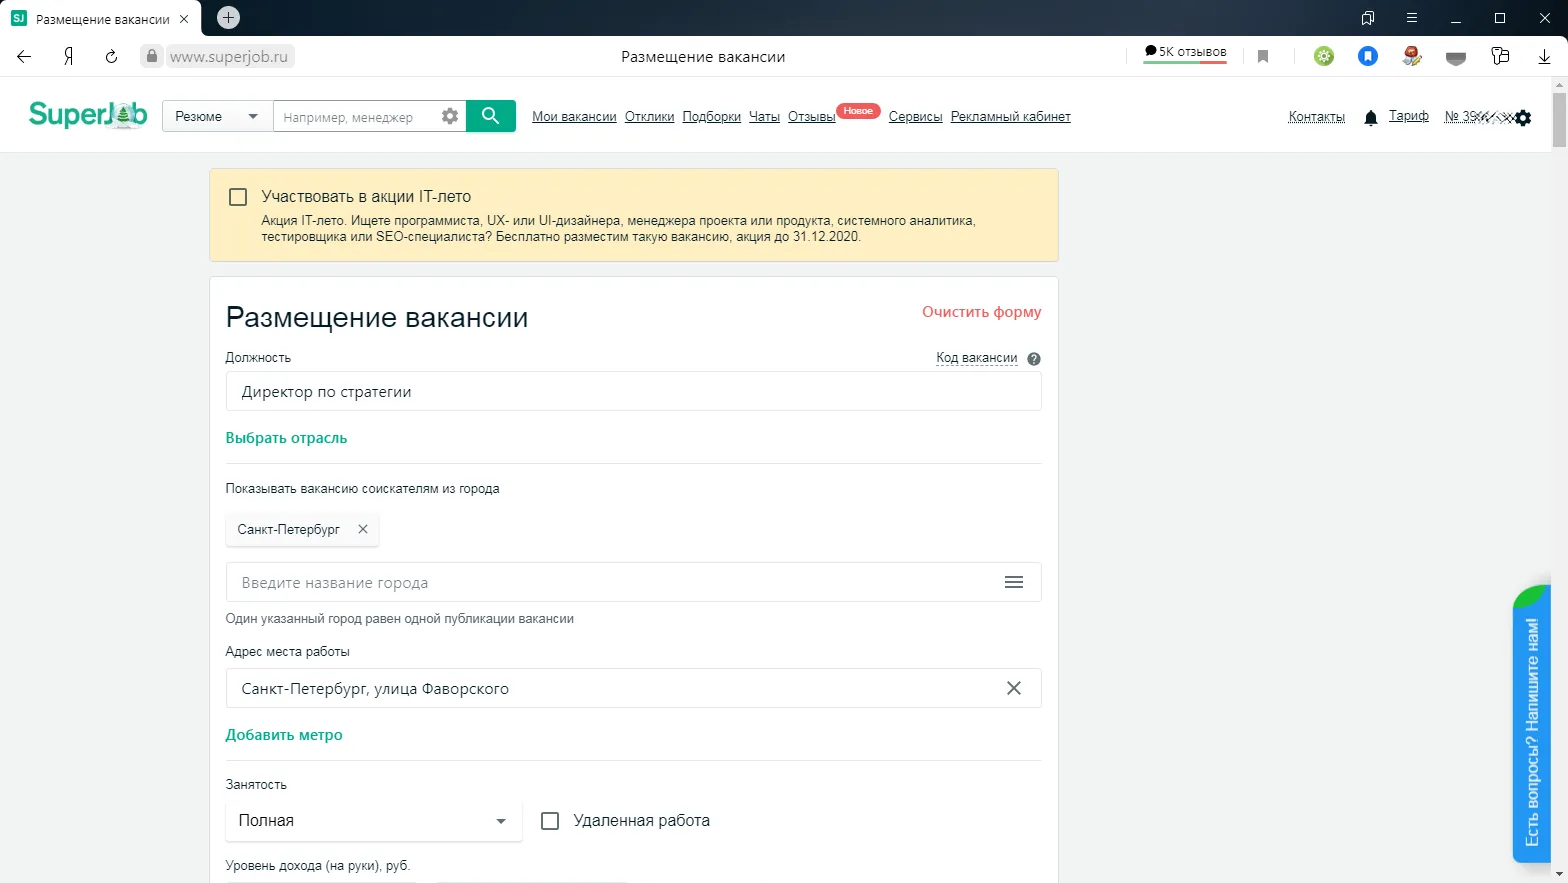Open account settings gear in the header

coord(1523,118)
